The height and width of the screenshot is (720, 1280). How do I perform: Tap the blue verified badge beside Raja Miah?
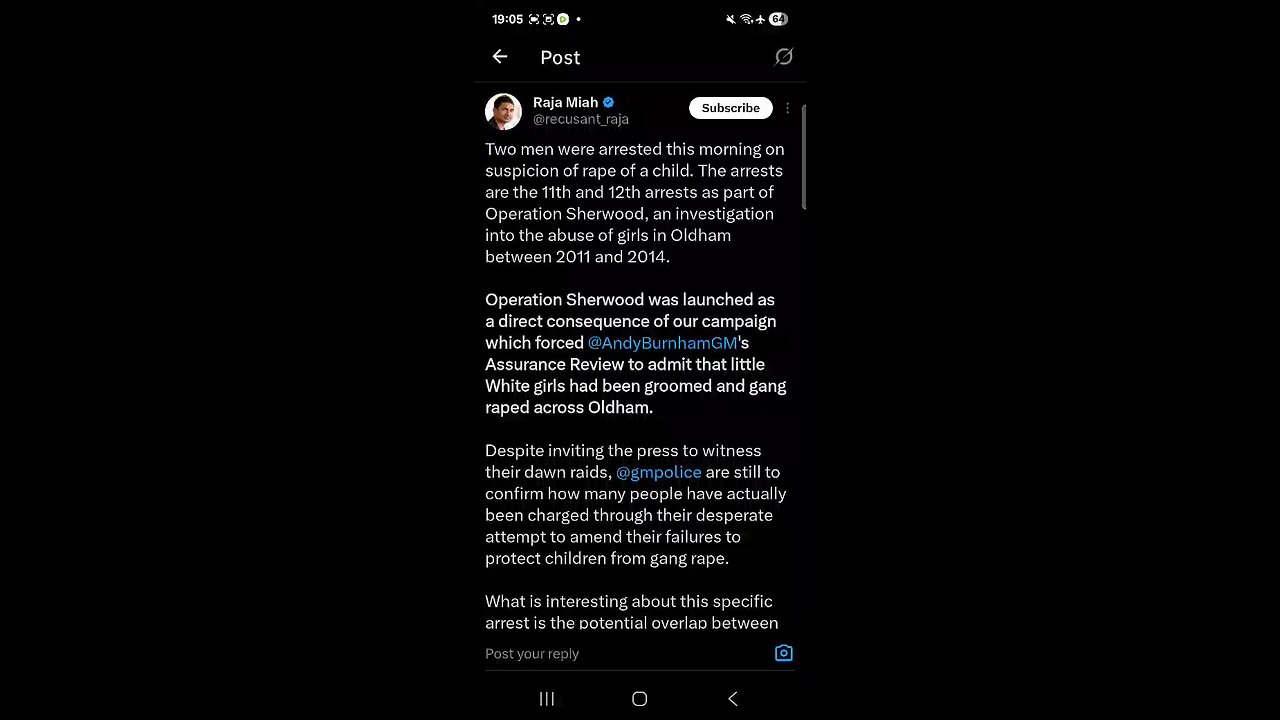609,102
